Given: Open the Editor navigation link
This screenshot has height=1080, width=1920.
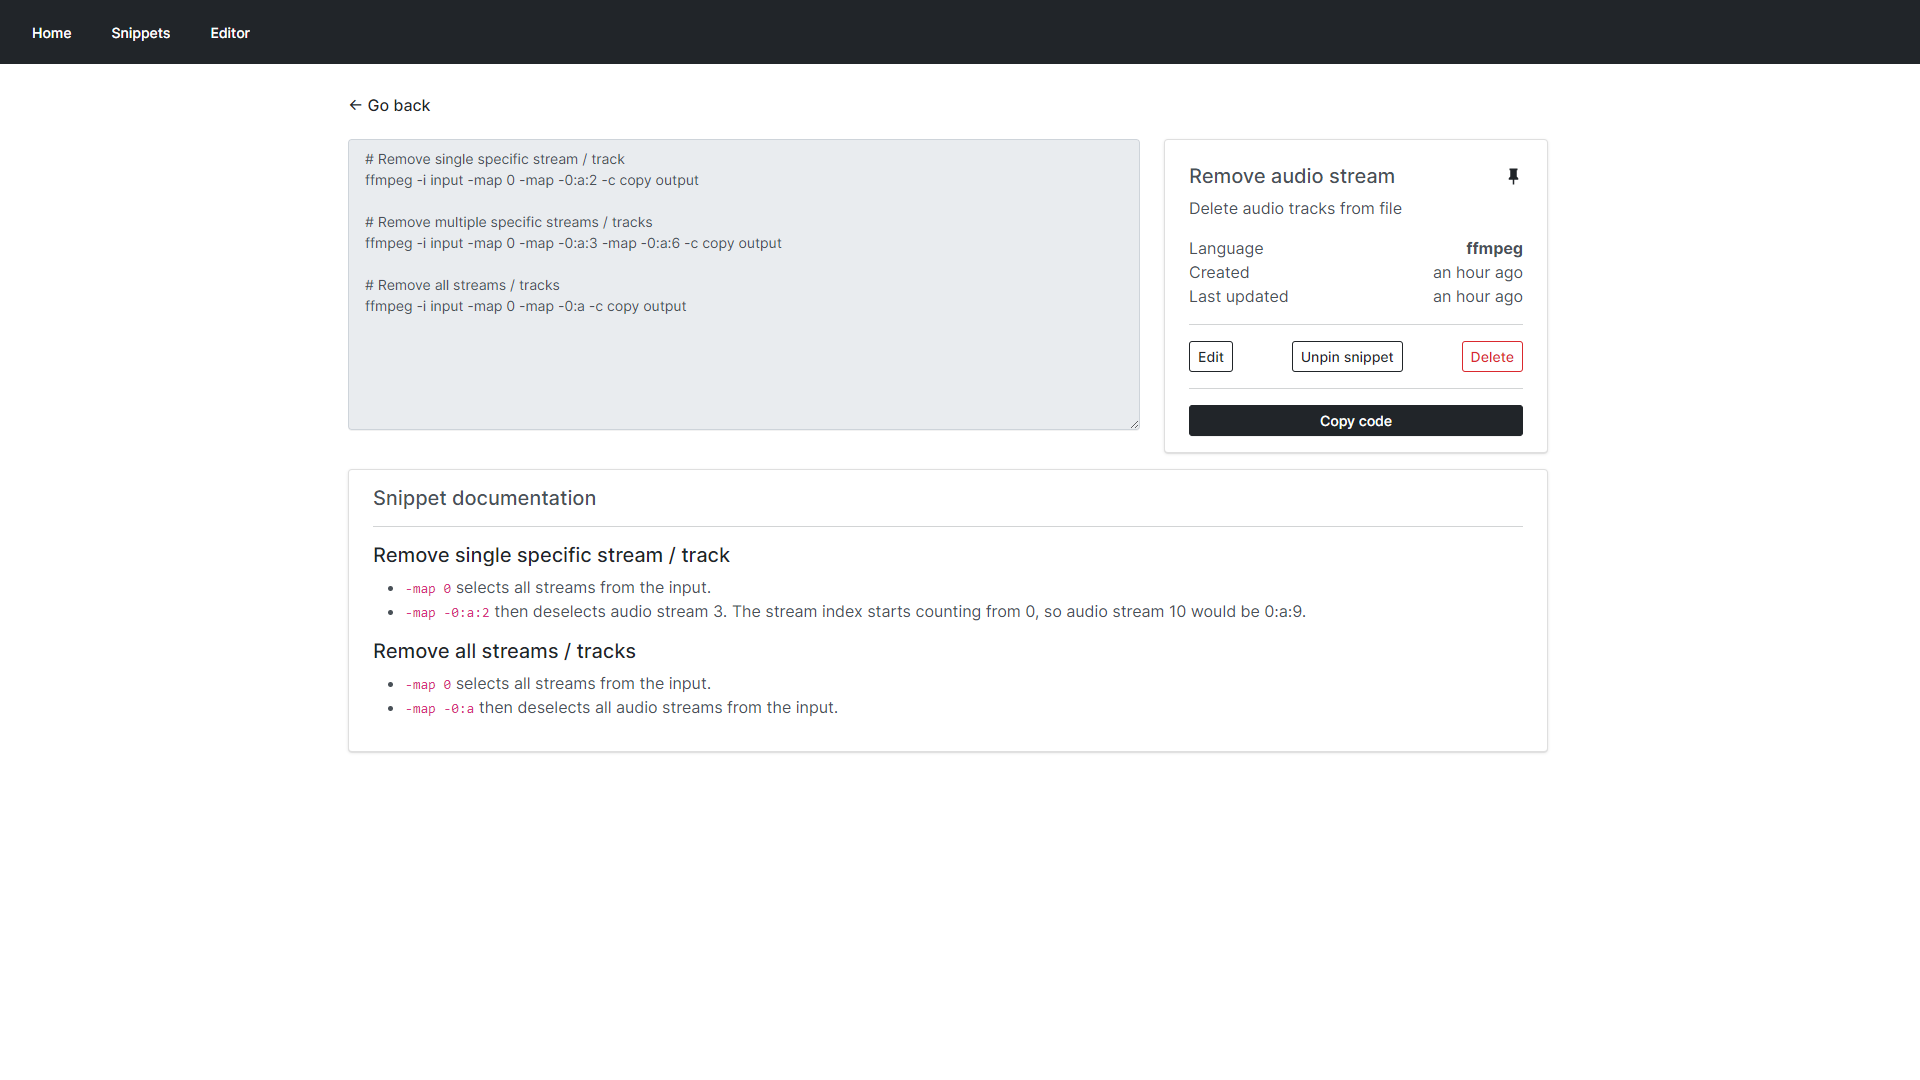Looking at the screenshot, I should [x=230, y=33].
